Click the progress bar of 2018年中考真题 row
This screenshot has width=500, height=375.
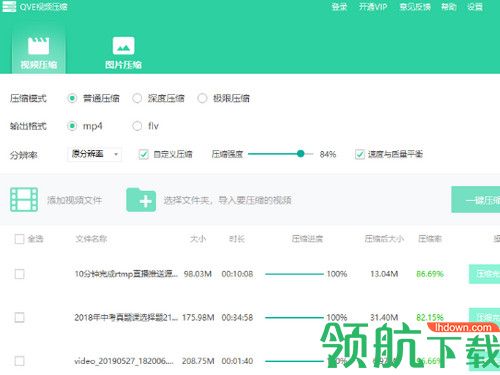click(294, 317)
